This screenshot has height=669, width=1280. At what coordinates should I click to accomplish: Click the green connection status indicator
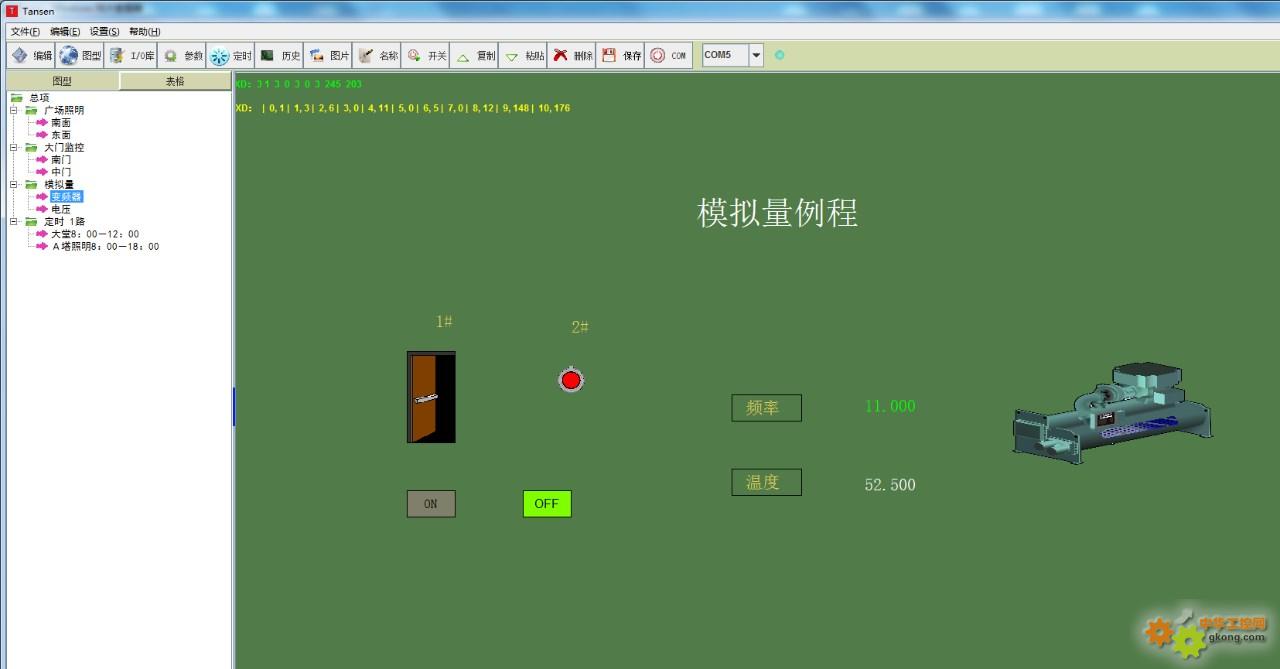[x=780, y=55]
